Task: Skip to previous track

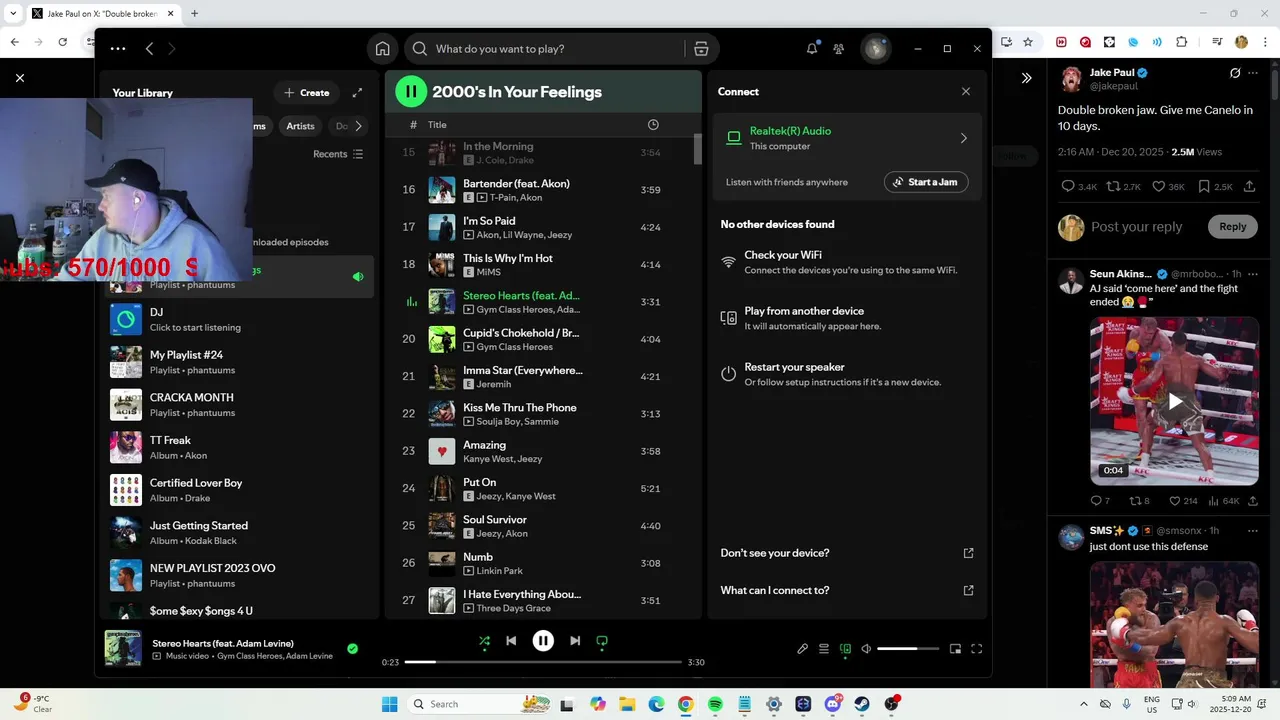Action: tap(511, 641)
